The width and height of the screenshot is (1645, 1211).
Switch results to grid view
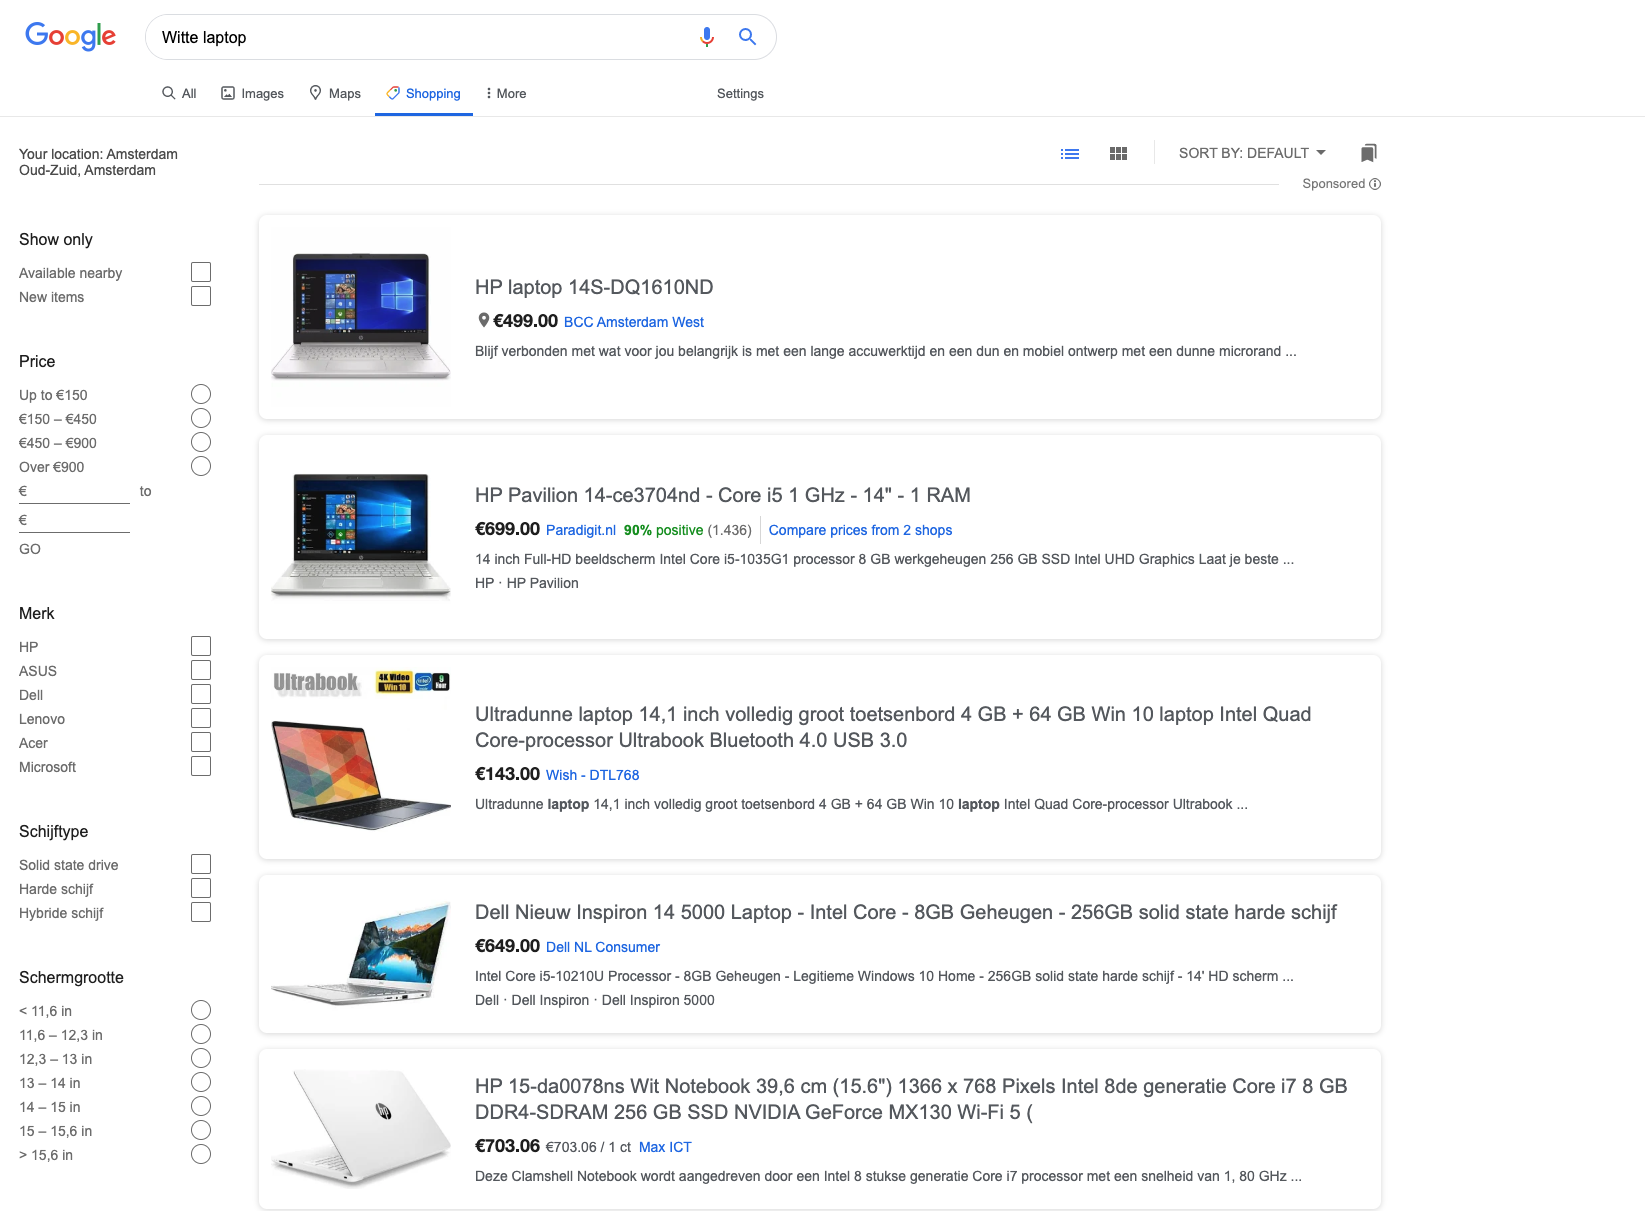(1118, 153)
